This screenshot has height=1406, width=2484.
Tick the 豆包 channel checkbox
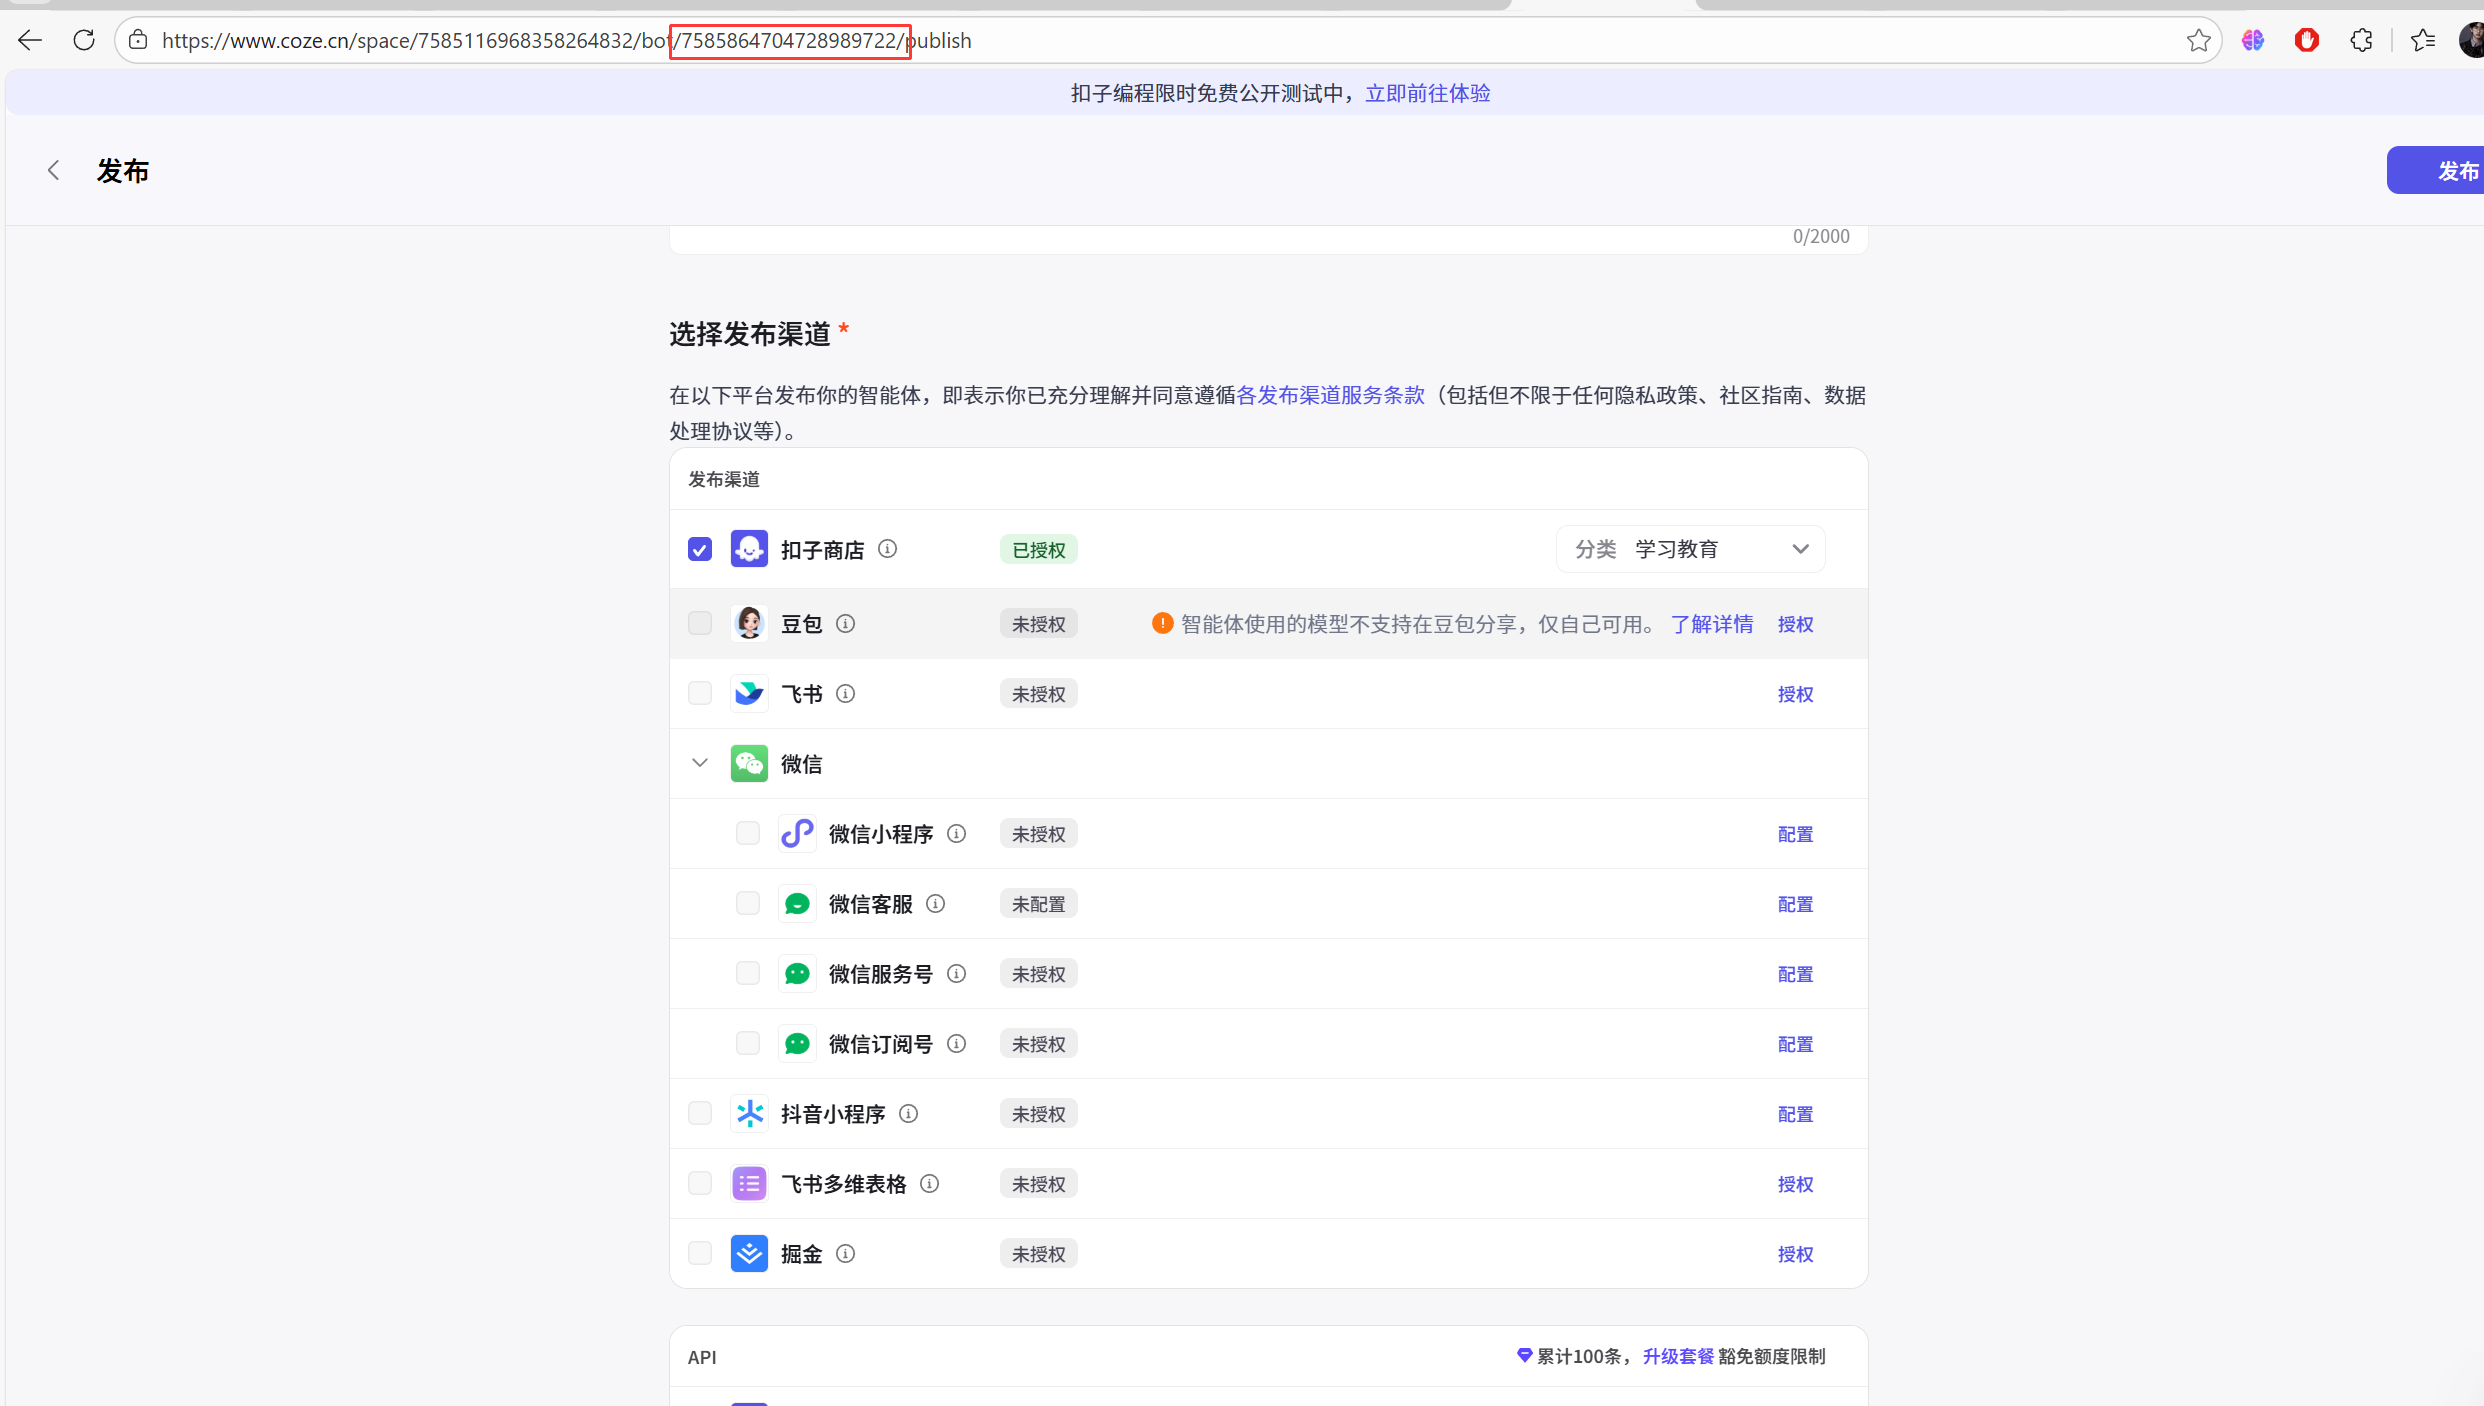coord(700,623)
